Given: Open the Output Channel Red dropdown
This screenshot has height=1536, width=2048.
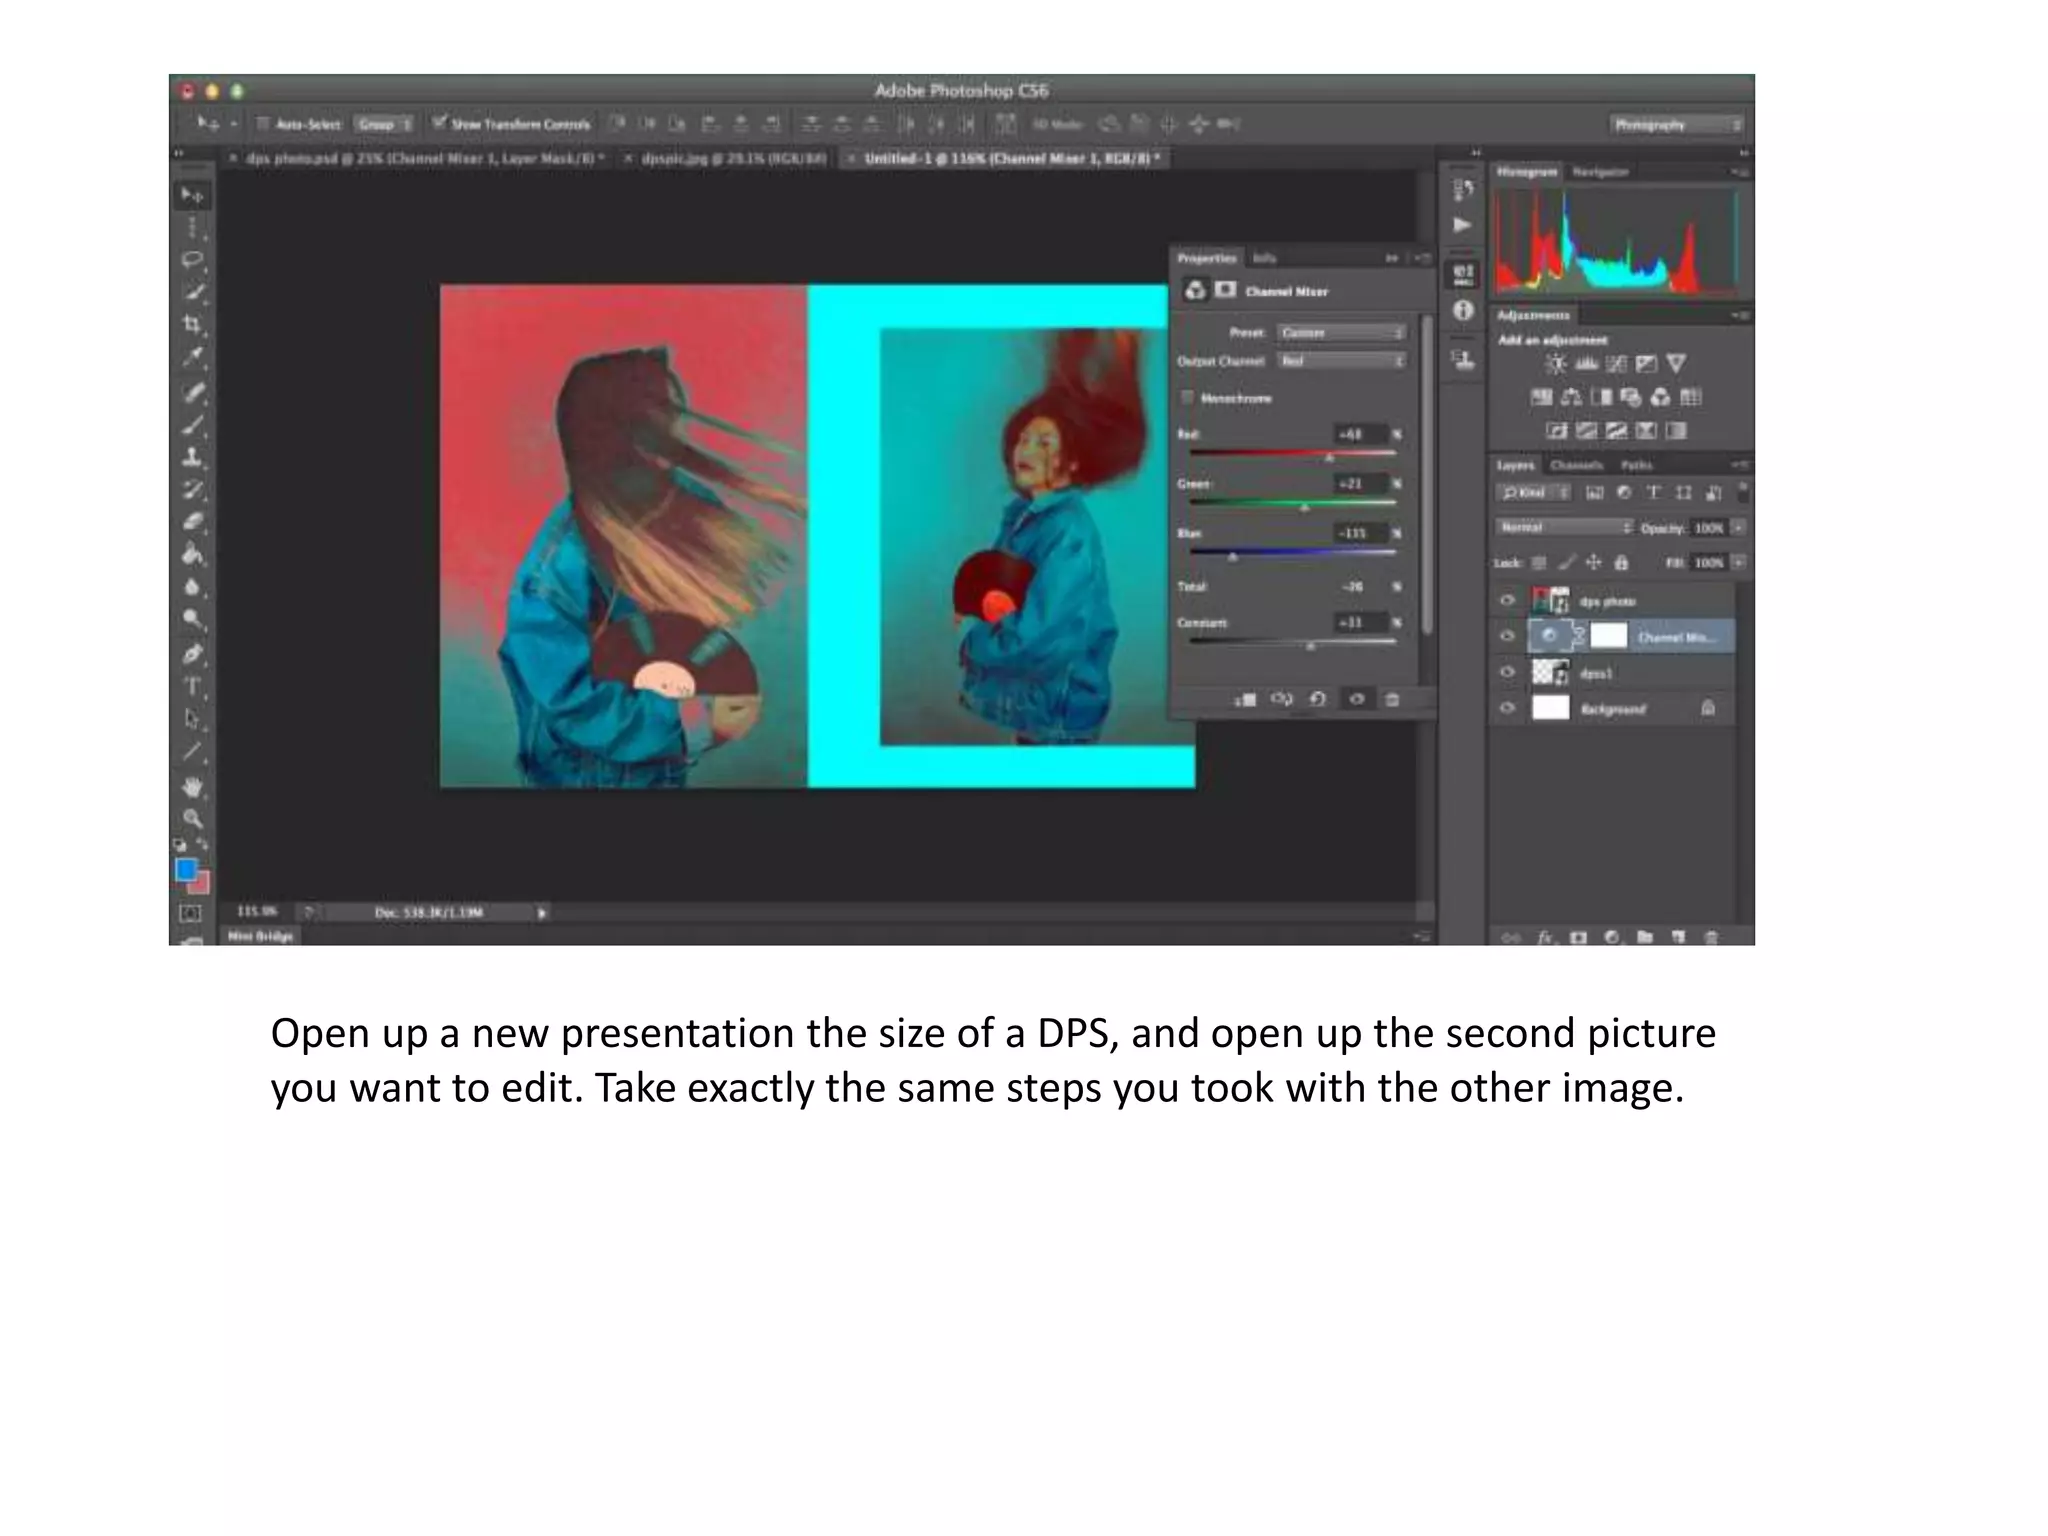Looking at the screenshot, I should coord(1341,361).
